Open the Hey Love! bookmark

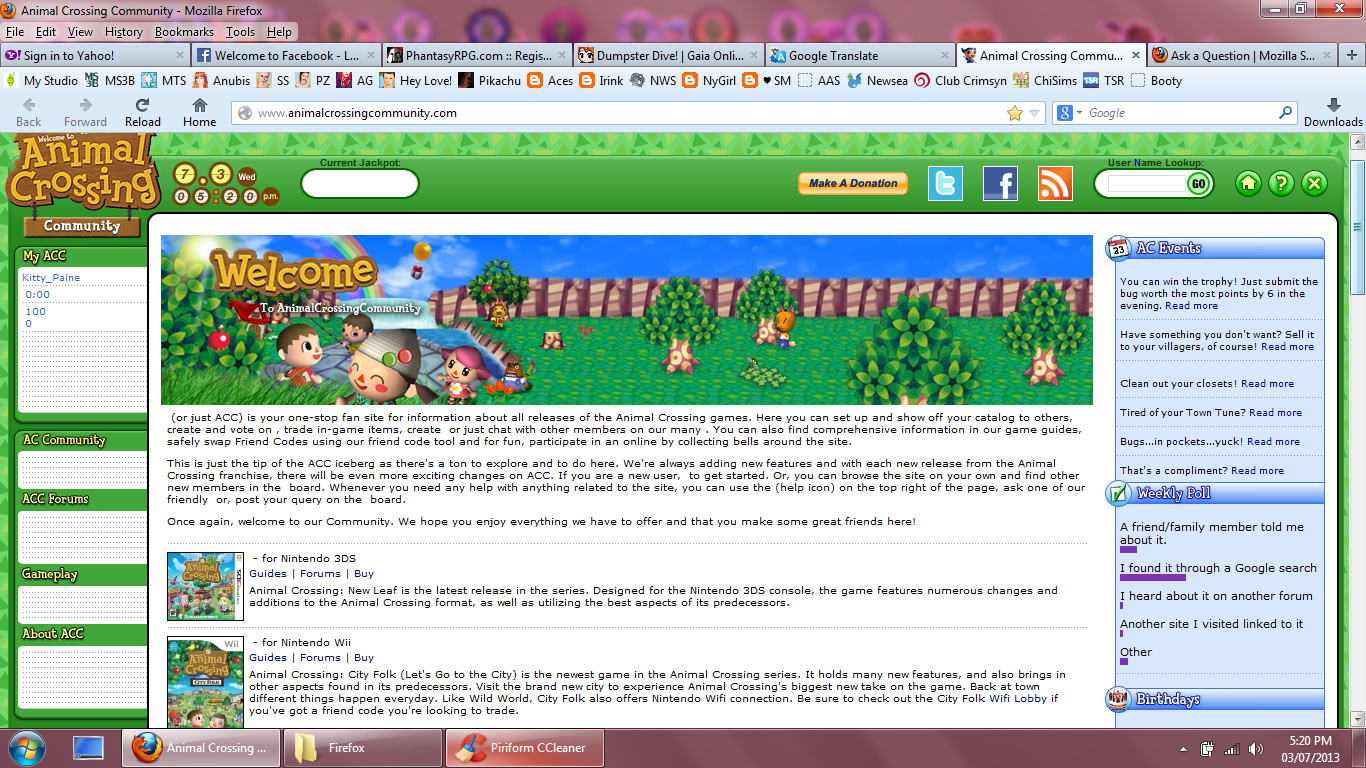[x=414, y=81]
